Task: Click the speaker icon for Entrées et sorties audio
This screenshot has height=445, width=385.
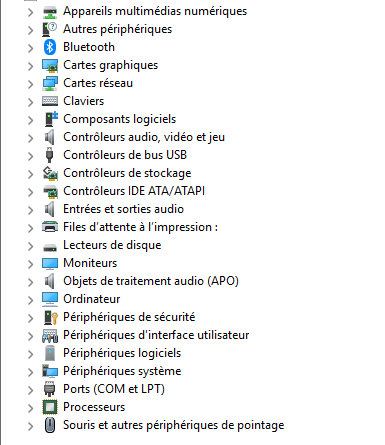Action: [50, 209]
